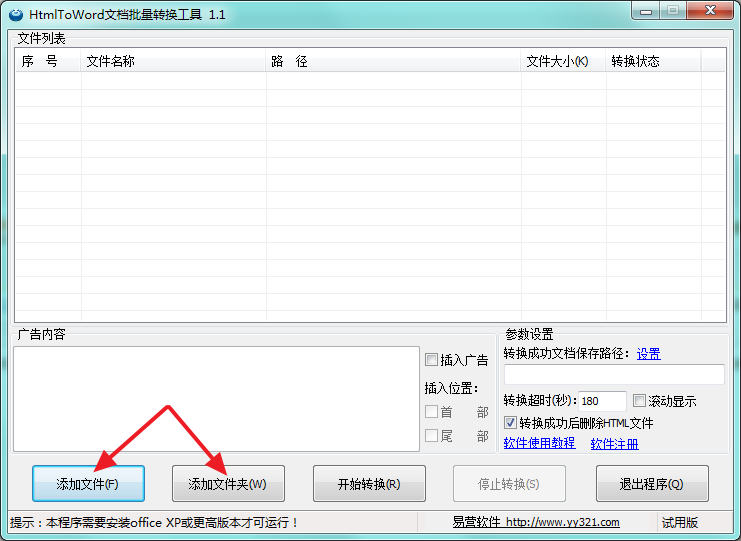Viewport: 741px width, 541px height.
Task: Click the 序号 column header
Action: [48, 61]
